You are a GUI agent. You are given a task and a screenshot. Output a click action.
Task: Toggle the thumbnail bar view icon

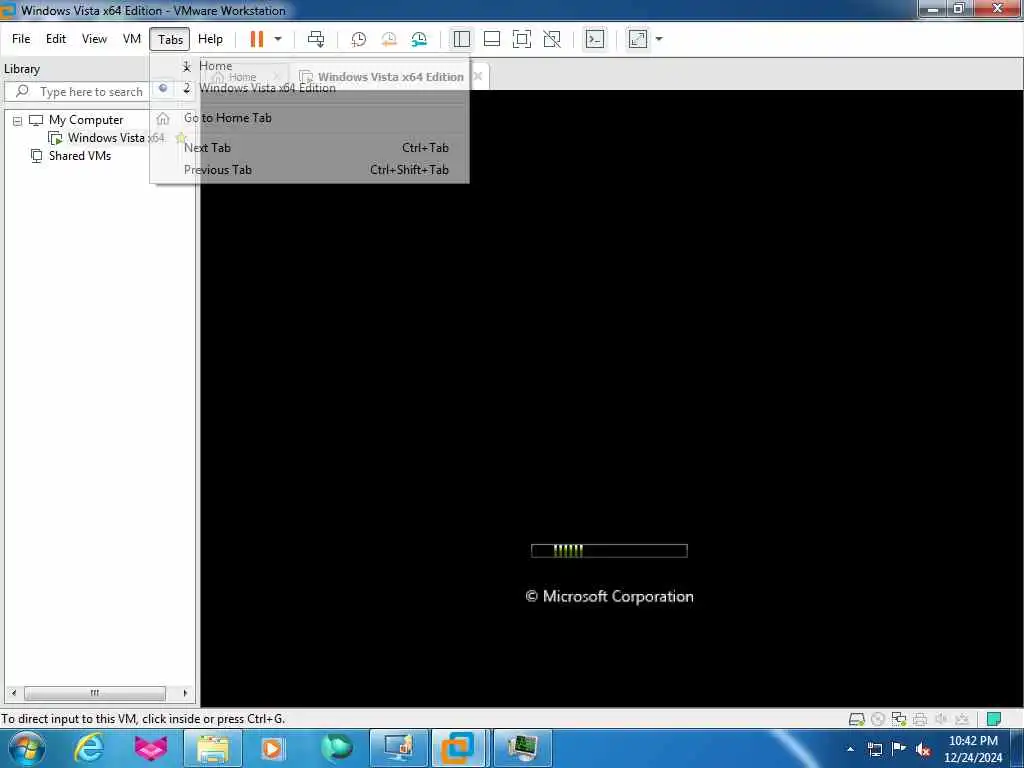click(x=492, y=39)
